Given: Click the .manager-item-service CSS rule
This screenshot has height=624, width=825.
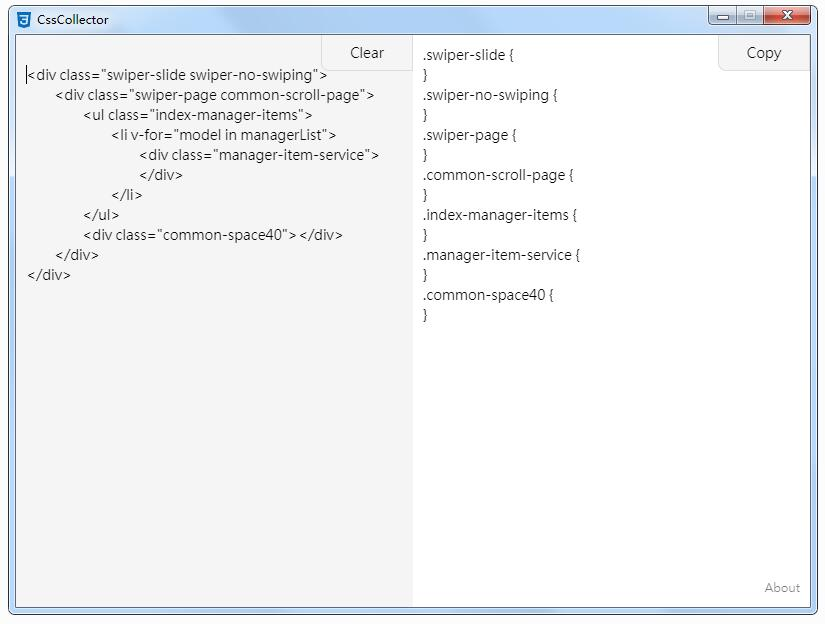Looking at the screenshot, I should [x=501, y=255].
